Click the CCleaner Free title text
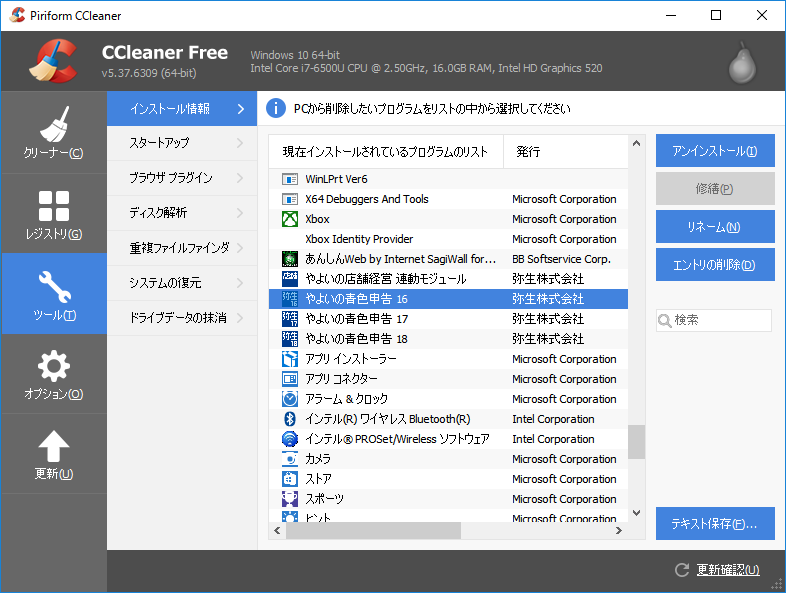 pos(164,52)
